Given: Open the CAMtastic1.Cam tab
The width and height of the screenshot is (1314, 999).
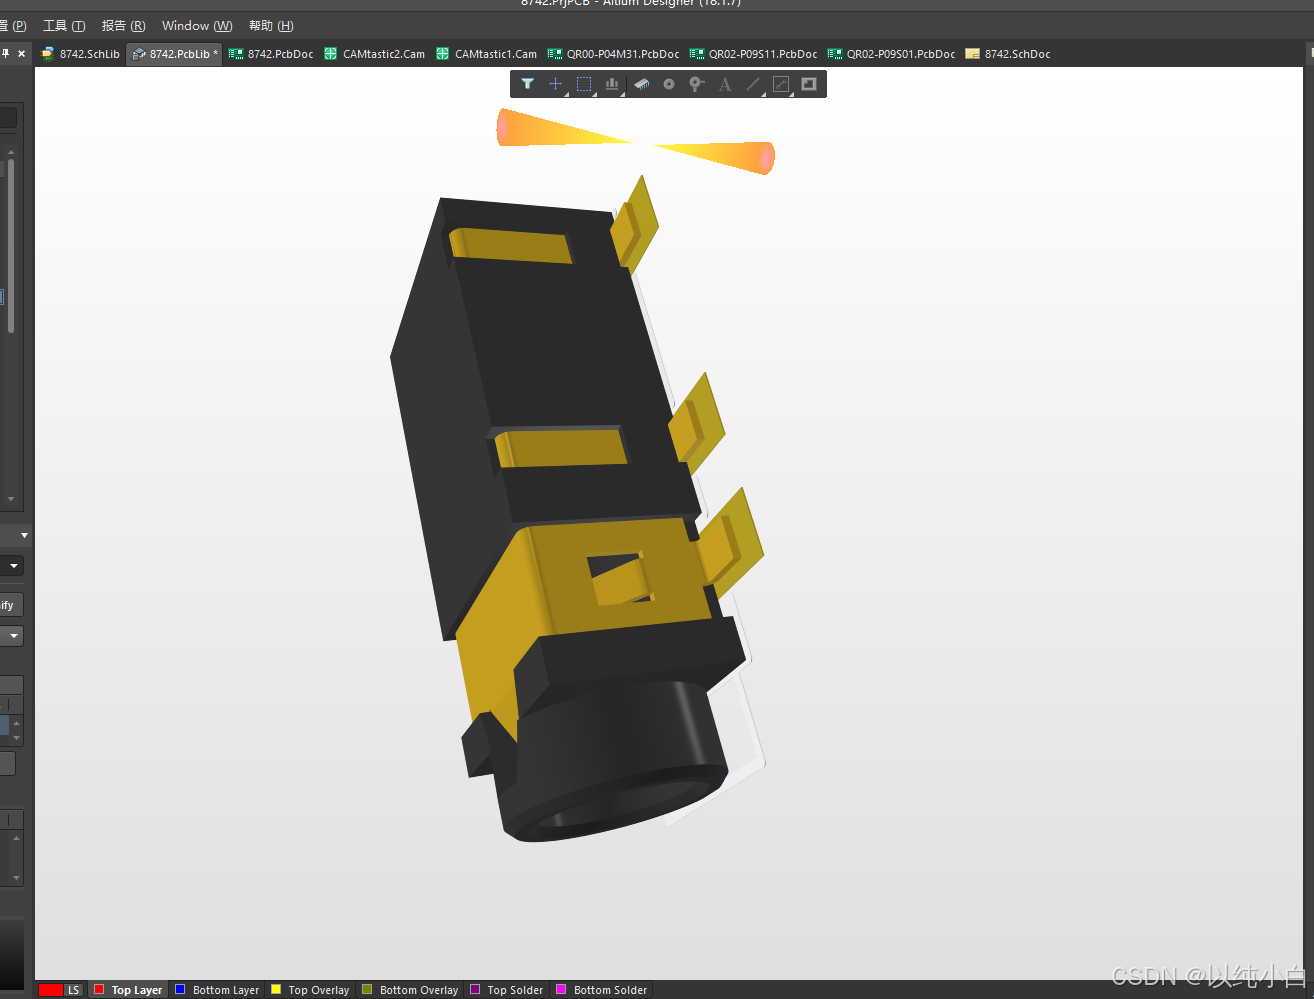Looking at the screenshot, I should click(x=487, y=54).
